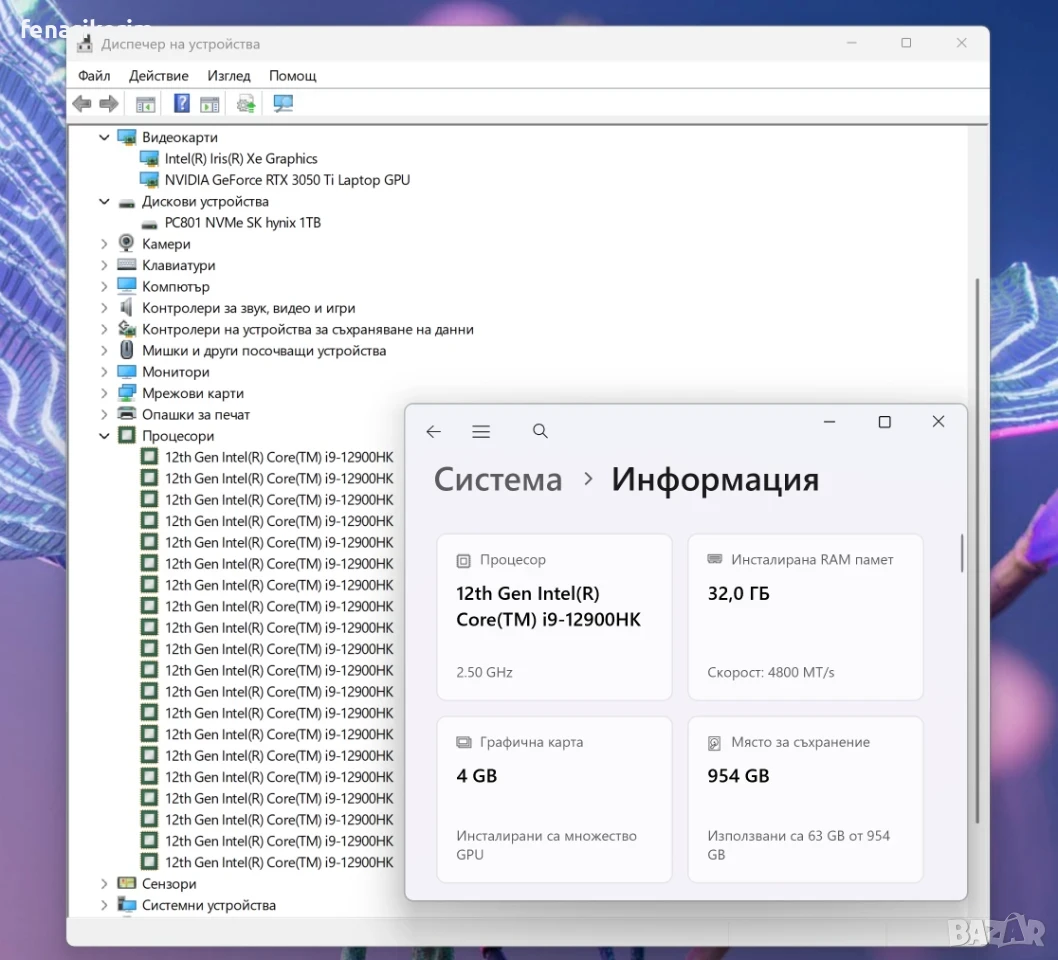Click the Камери webcam icon
Viewport: 1058px width, 960px height.
(126, 243)
